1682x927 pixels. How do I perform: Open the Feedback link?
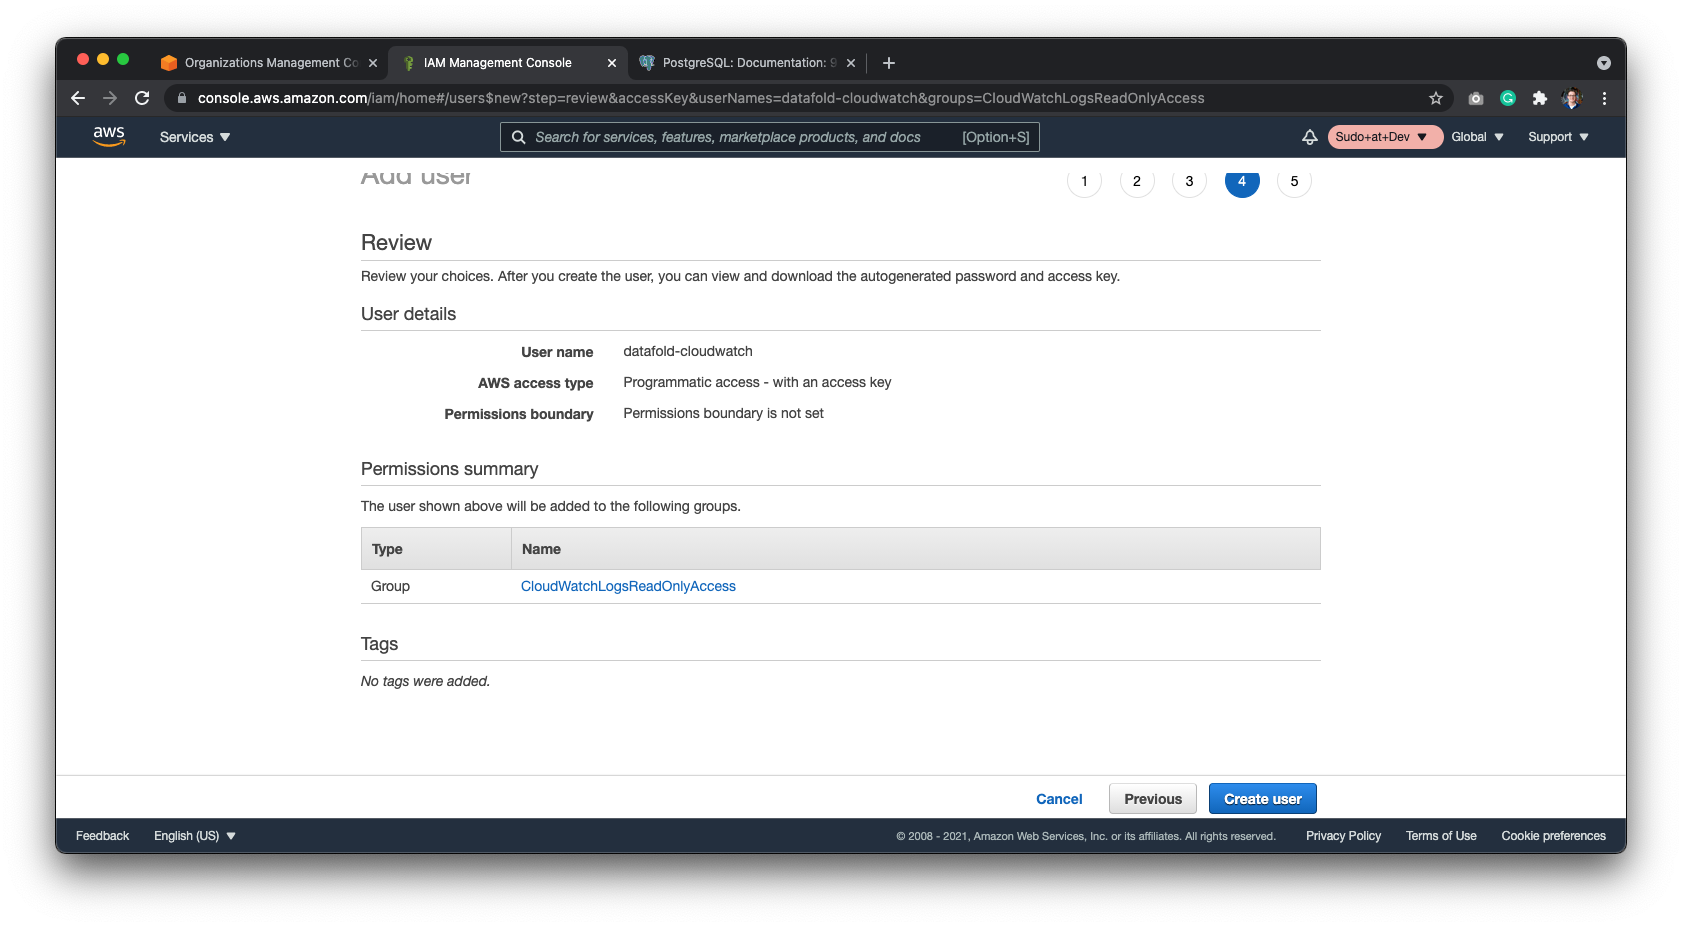(x=102, y=836)
